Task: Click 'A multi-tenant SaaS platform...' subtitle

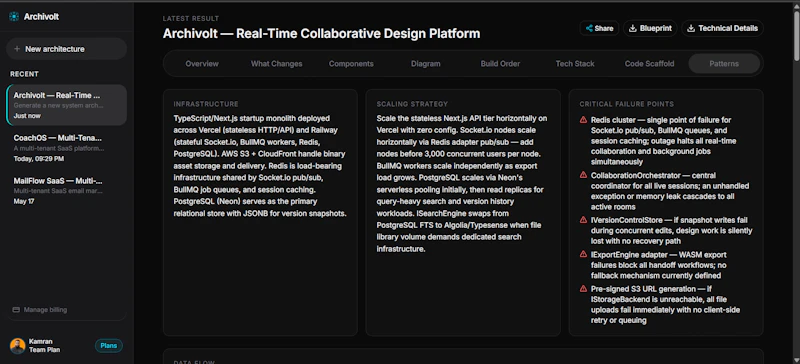Action: pos(59,149)
